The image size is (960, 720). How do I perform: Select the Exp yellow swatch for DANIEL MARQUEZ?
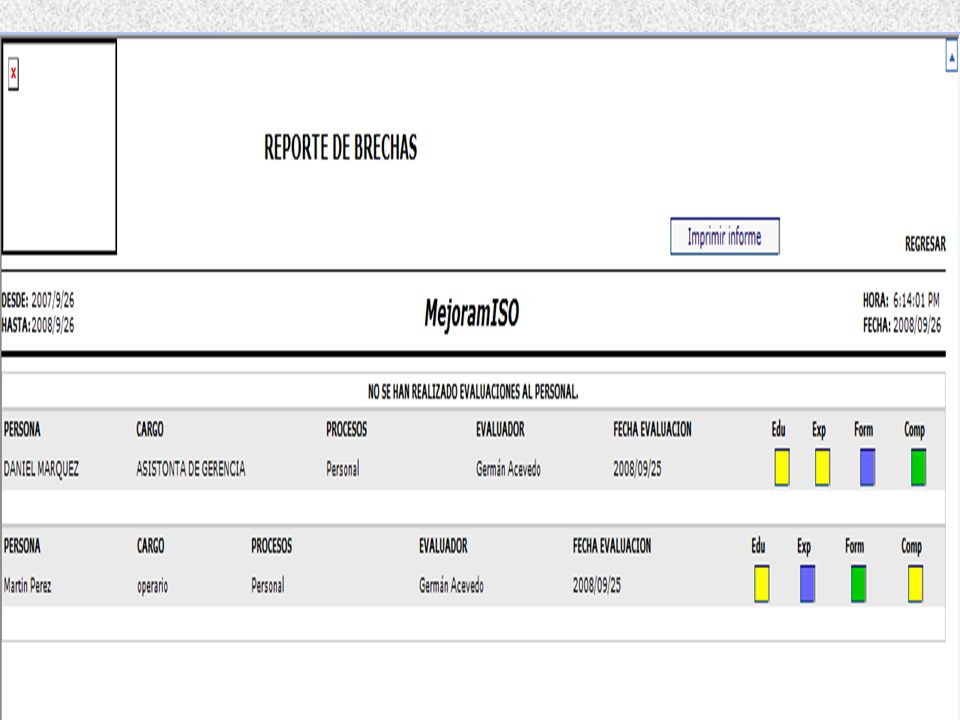coord(822,467)
